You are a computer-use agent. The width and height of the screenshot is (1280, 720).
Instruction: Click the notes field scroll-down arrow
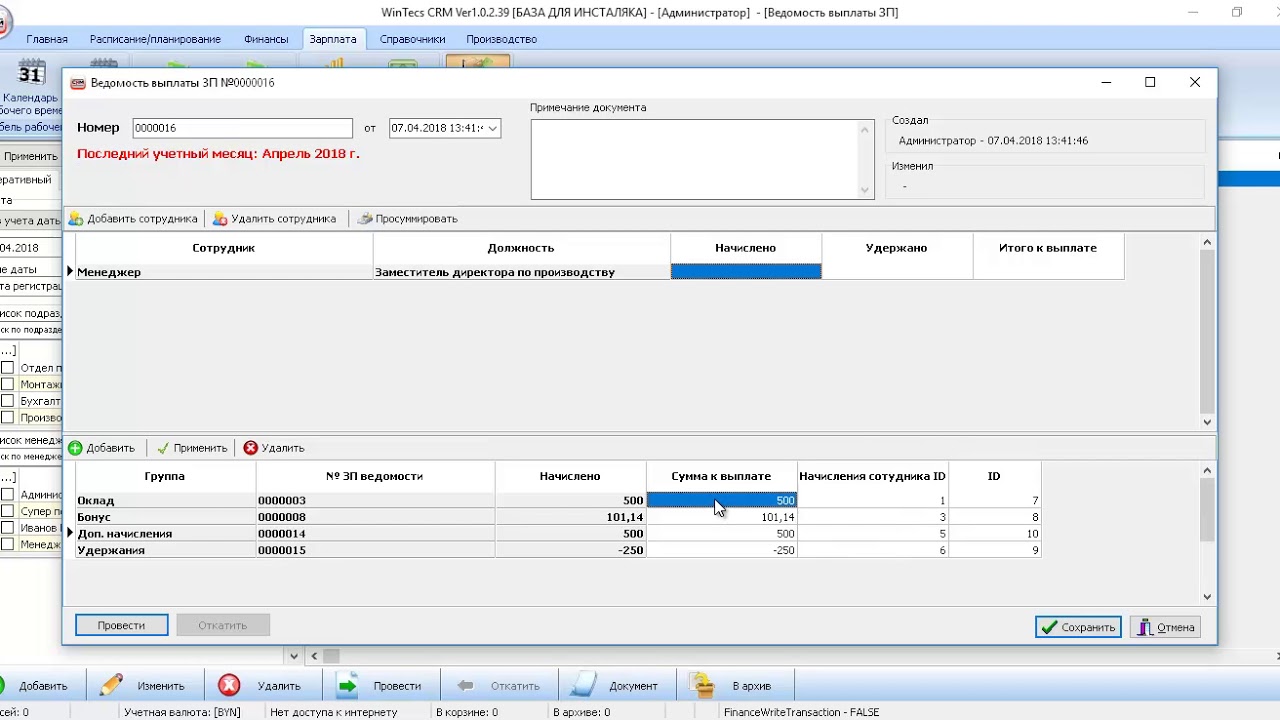pyautogui.click(x=865, y=190)
